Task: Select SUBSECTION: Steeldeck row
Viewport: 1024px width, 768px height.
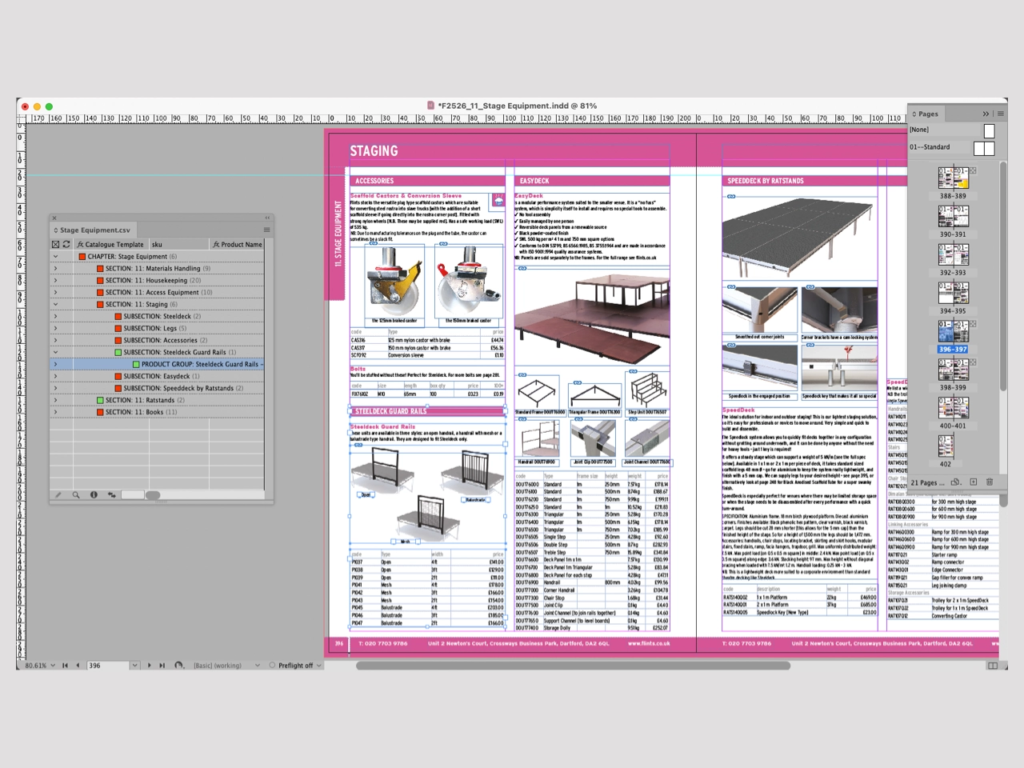Action: 157,316
